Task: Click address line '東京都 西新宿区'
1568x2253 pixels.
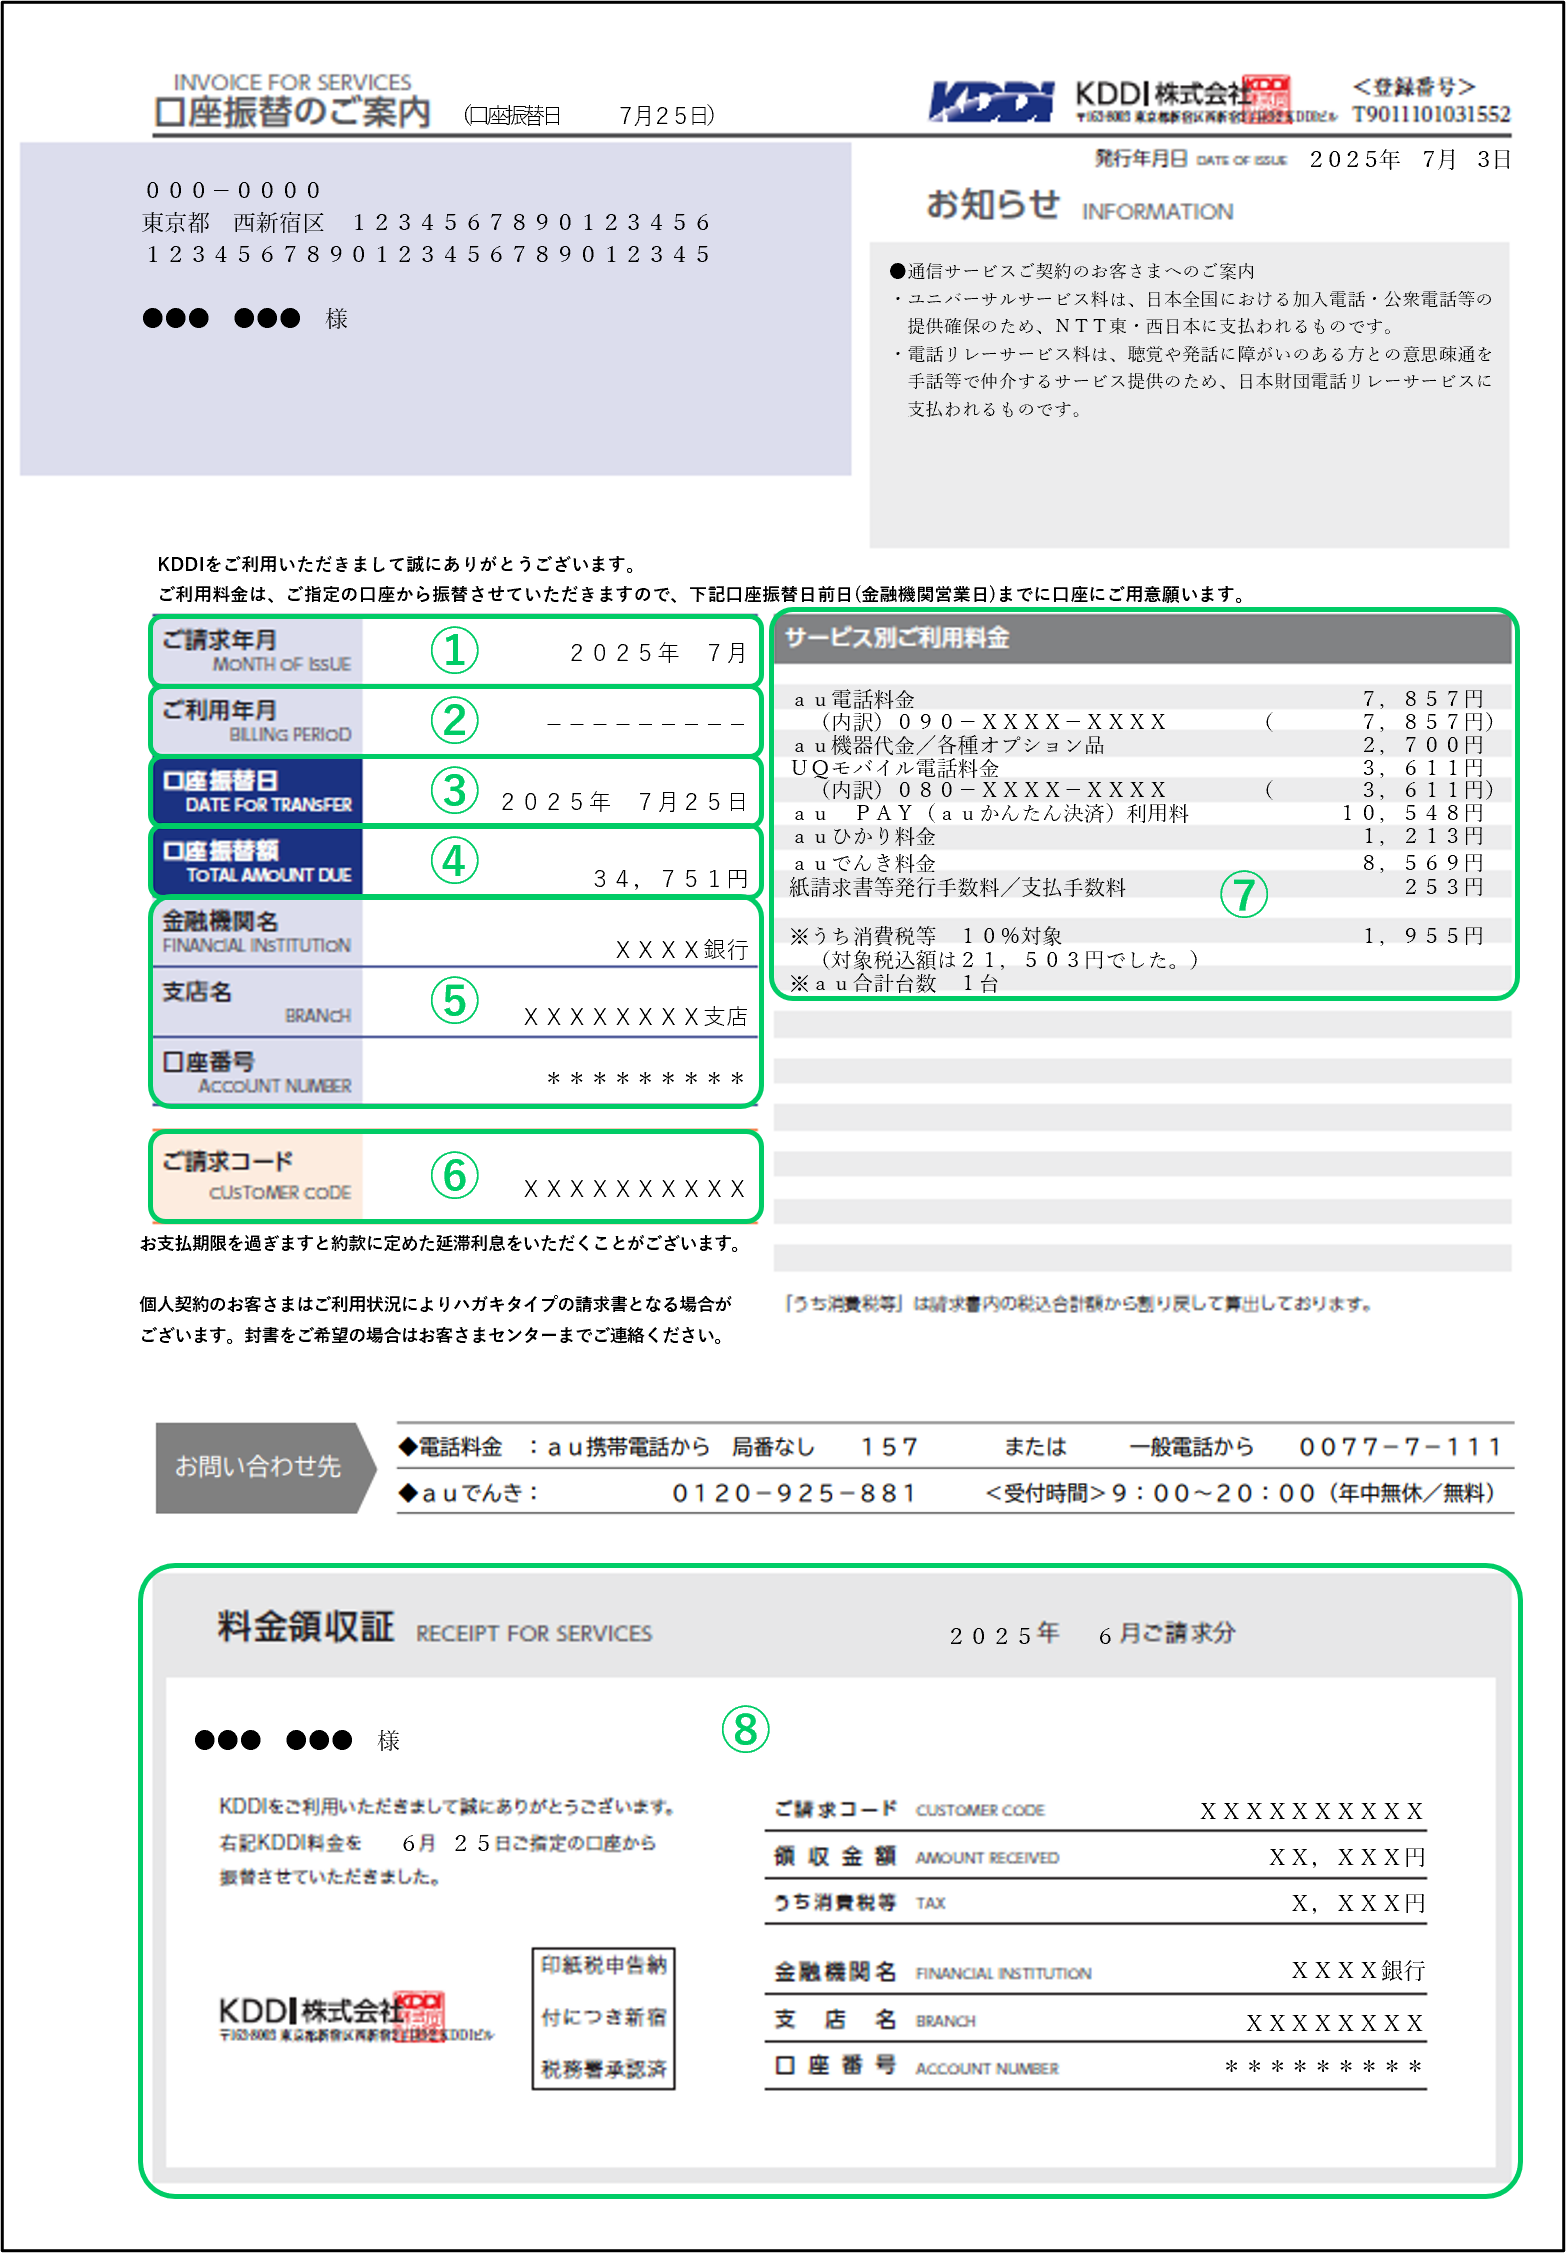Action: pyautogui.click(x=233, y=222)
